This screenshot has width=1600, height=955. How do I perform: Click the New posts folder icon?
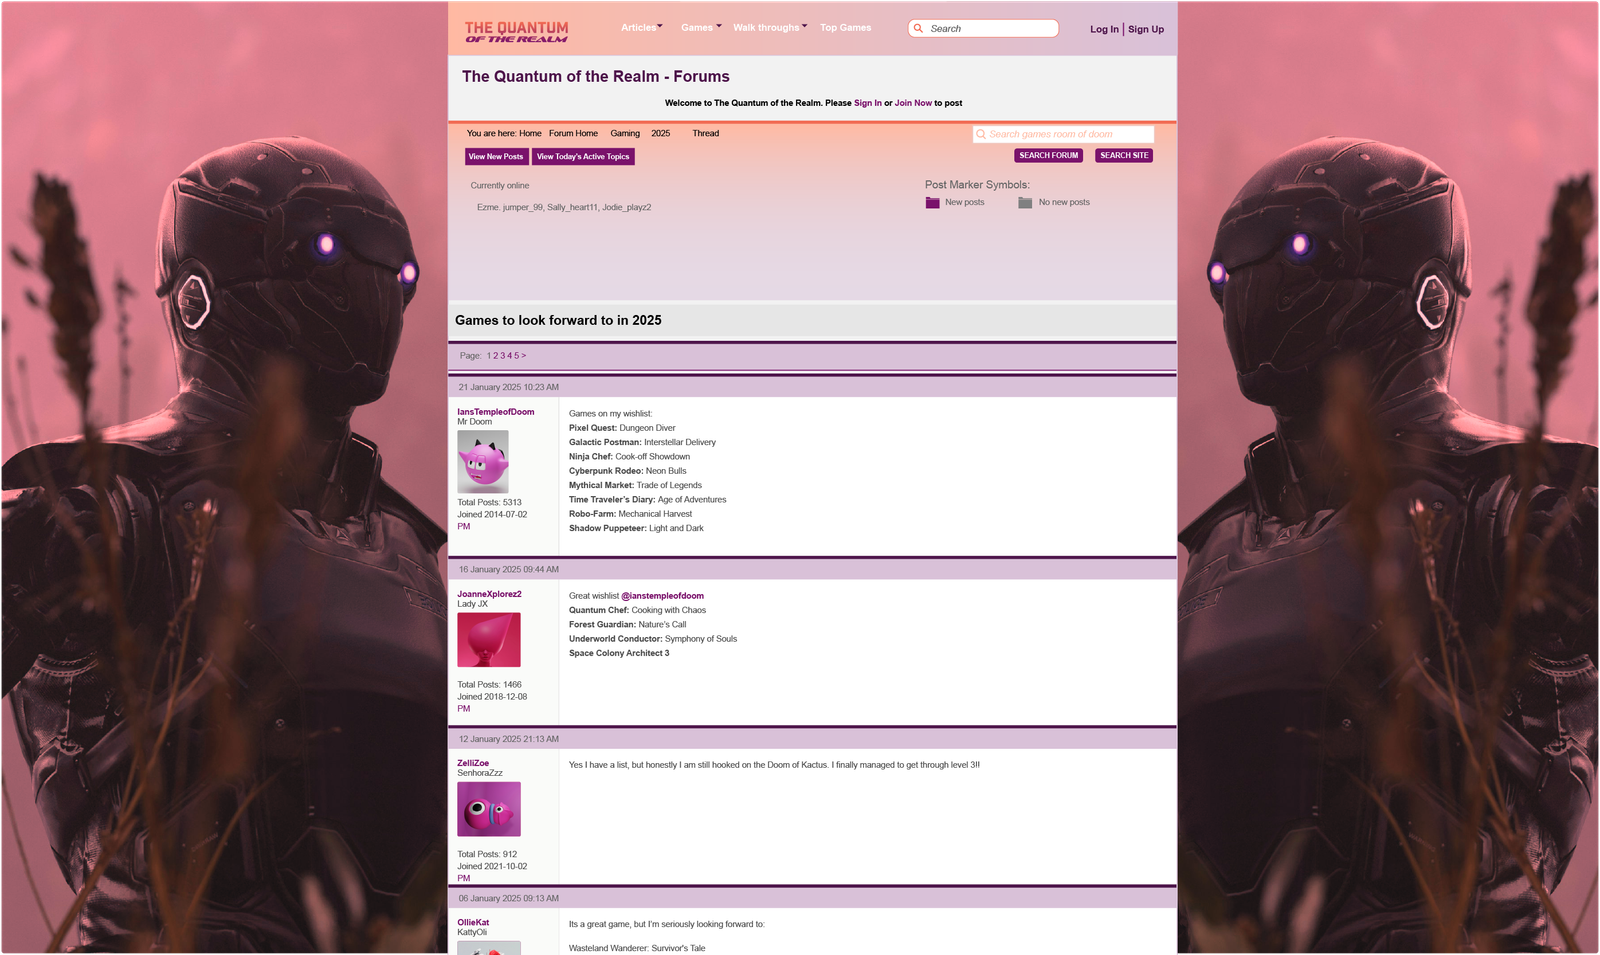tap(932, 203)
